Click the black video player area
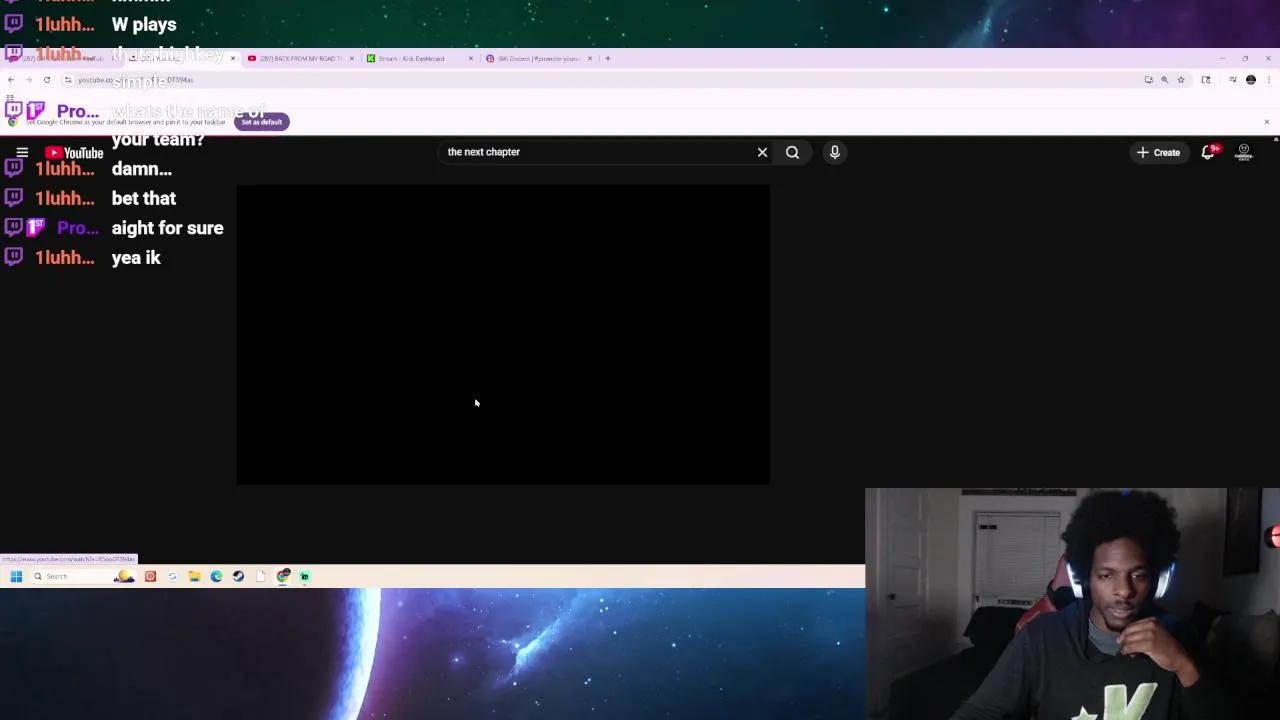This screenshot has width=1280, height=720. coord(503,334)
